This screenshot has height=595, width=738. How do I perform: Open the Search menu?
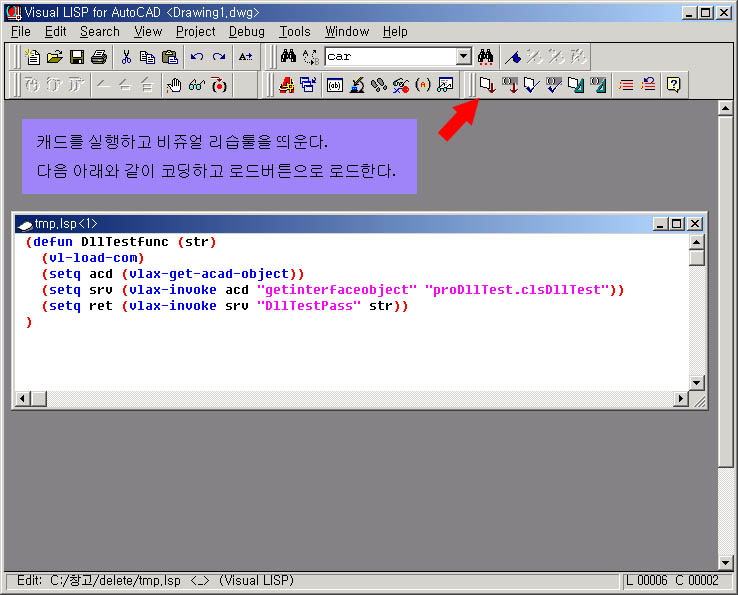click(x=100, y=32)
